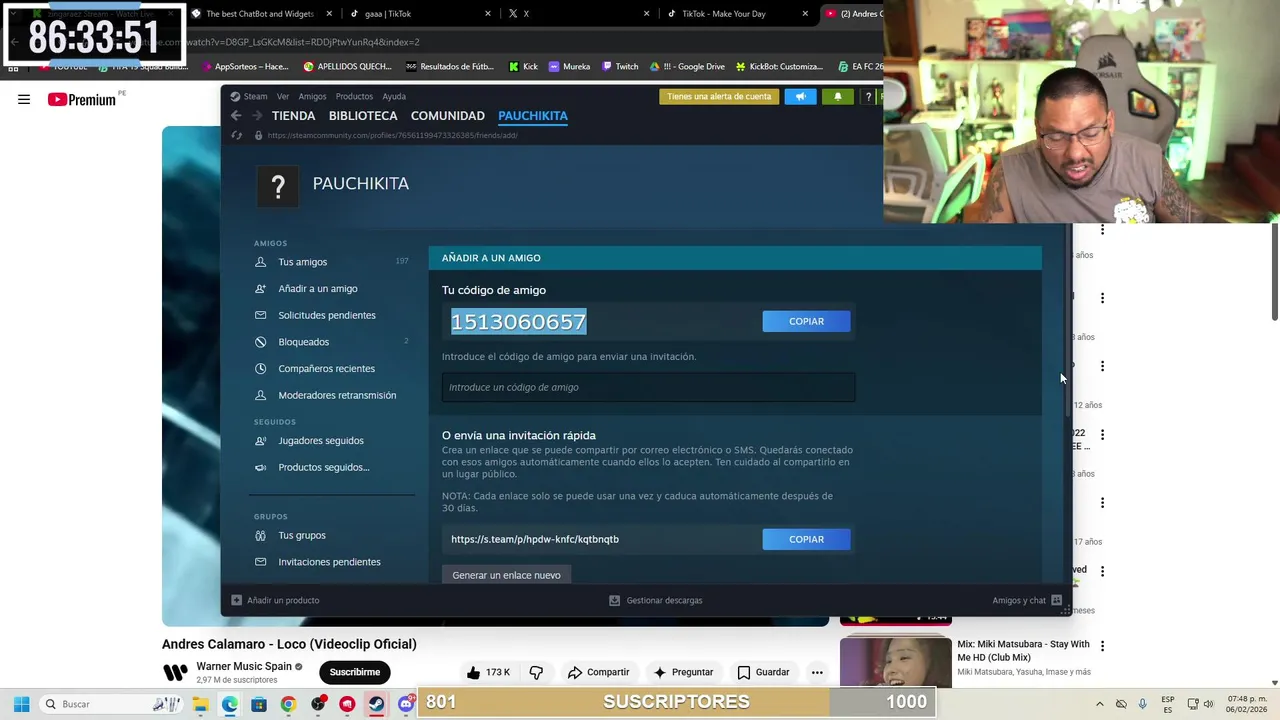Copy the friend code 1513060657
The image size is (1280, 720).
806,321
